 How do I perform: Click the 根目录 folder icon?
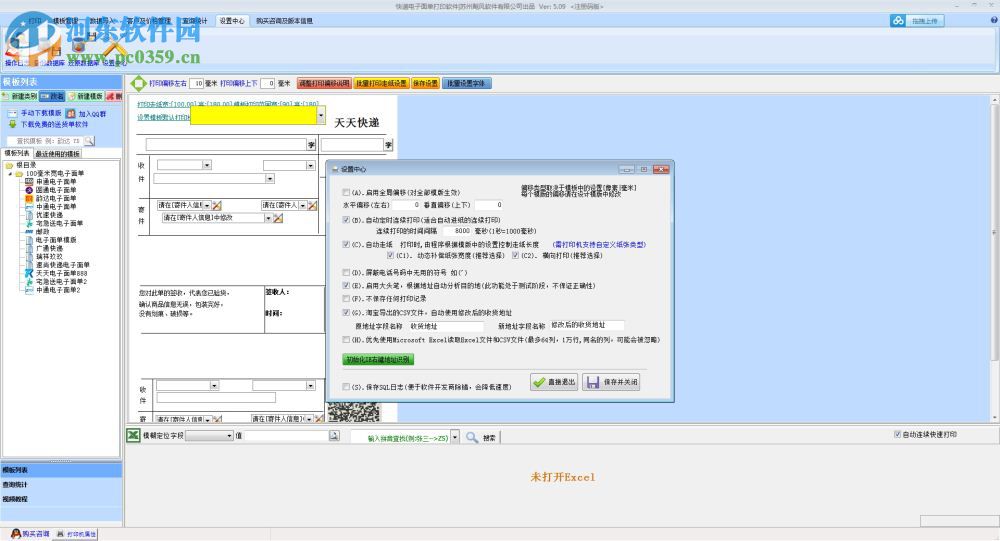click(x=10, y=165)
